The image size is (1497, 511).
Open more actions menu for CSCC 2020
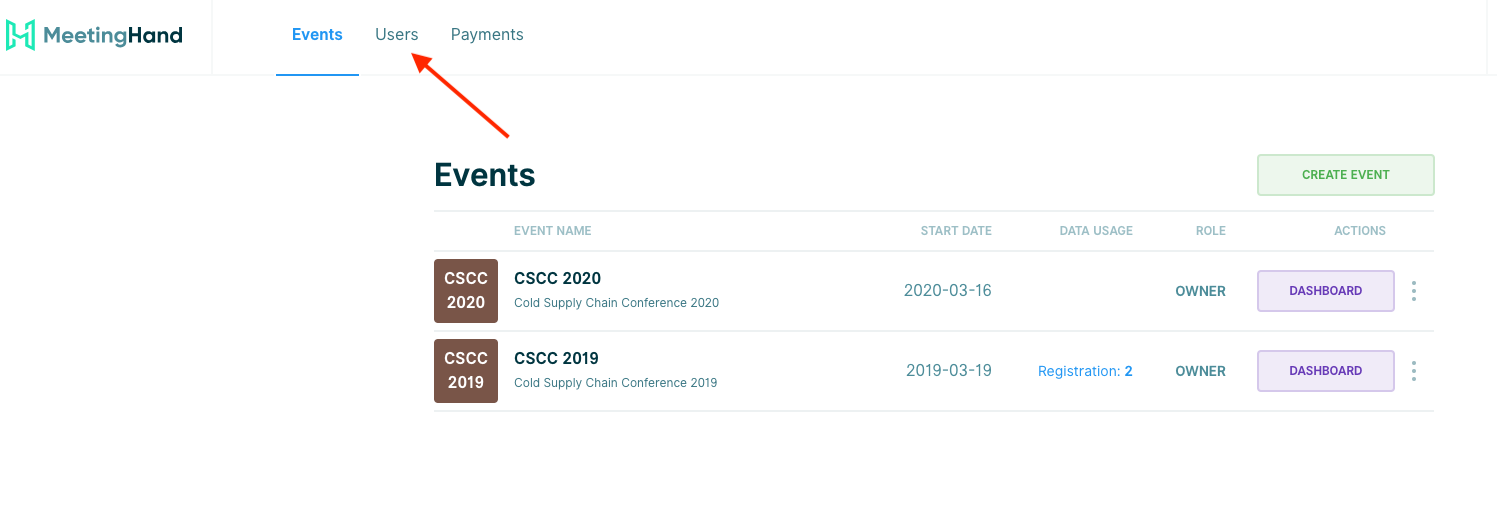point(1414,291)
